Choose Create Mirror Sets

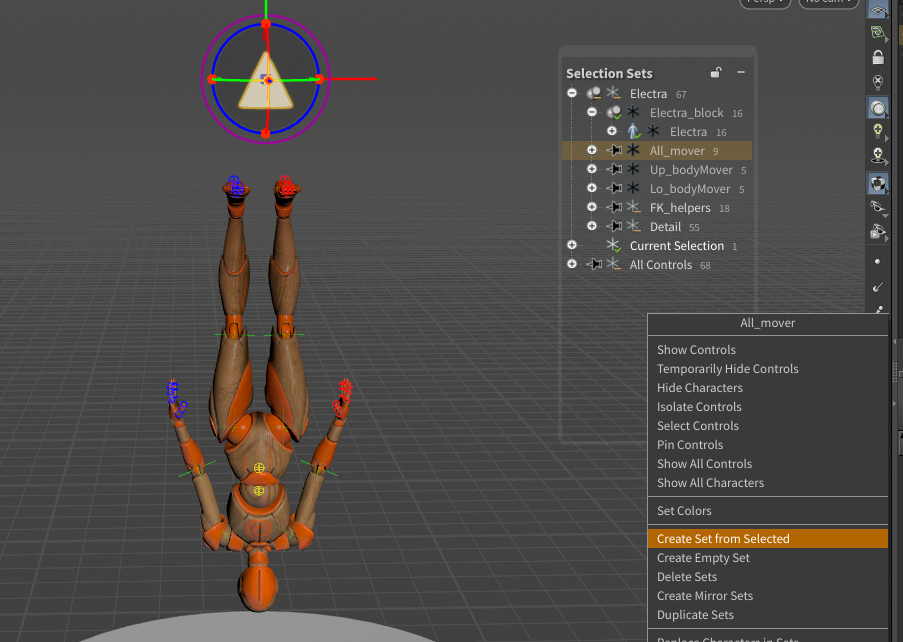click(x=768, y=596)
